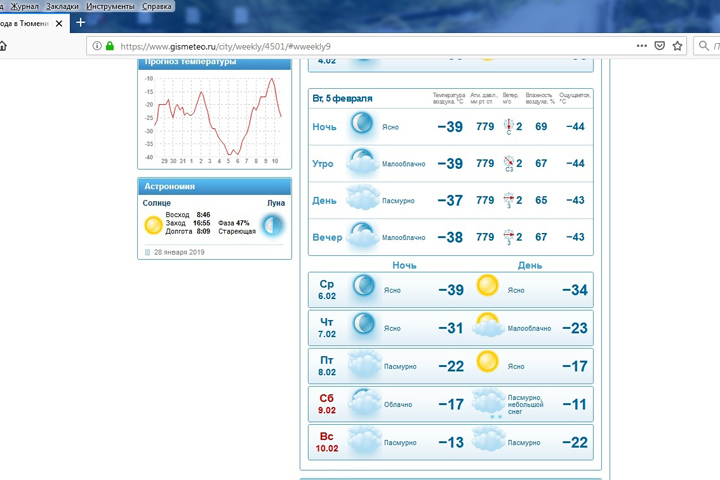
Task: Click the bookmark star icon
Action: pyautogui.click(x=677, y=46)
